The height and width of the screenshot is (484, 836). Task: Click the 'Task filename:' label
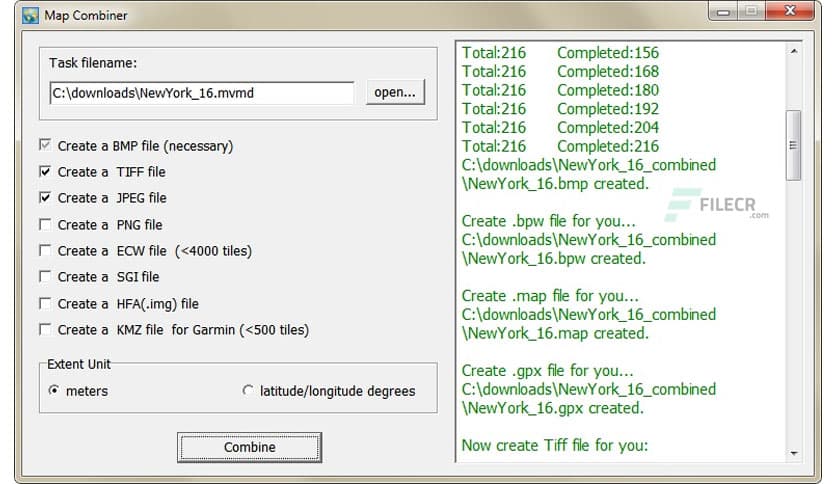click(x=93, y=63)
